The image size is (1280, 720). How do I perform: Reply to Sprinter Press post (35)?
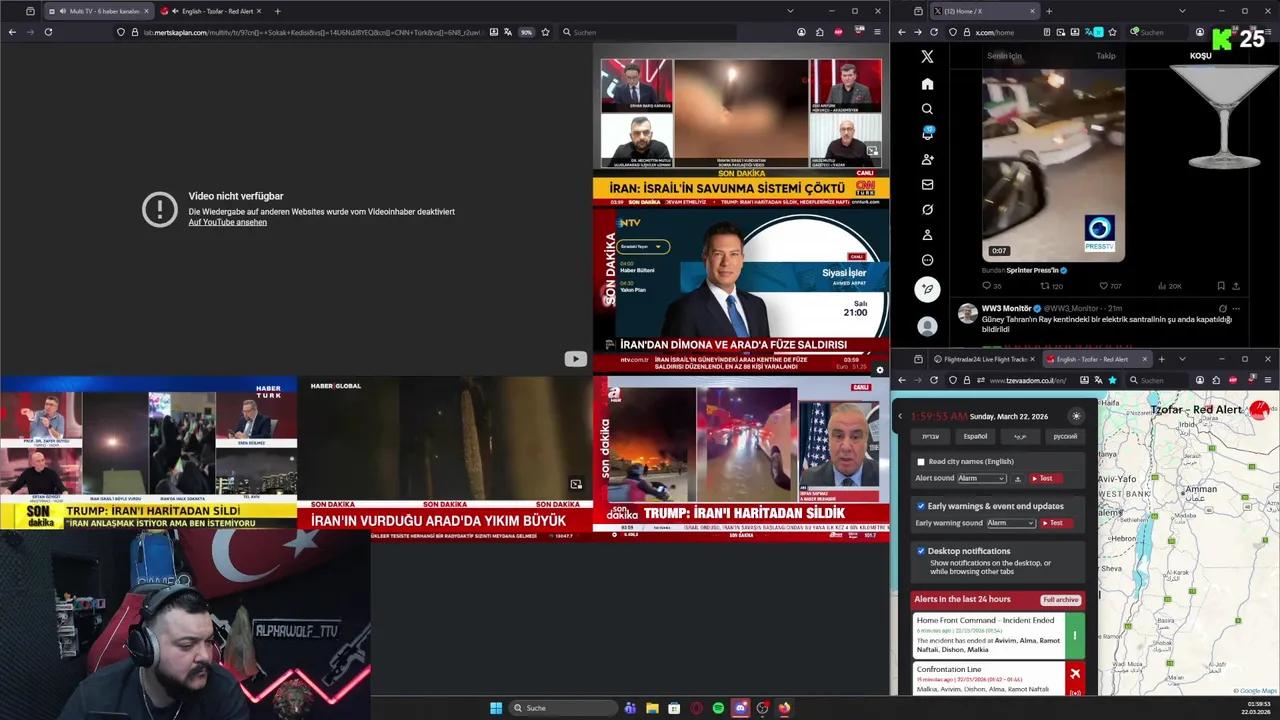990,286
